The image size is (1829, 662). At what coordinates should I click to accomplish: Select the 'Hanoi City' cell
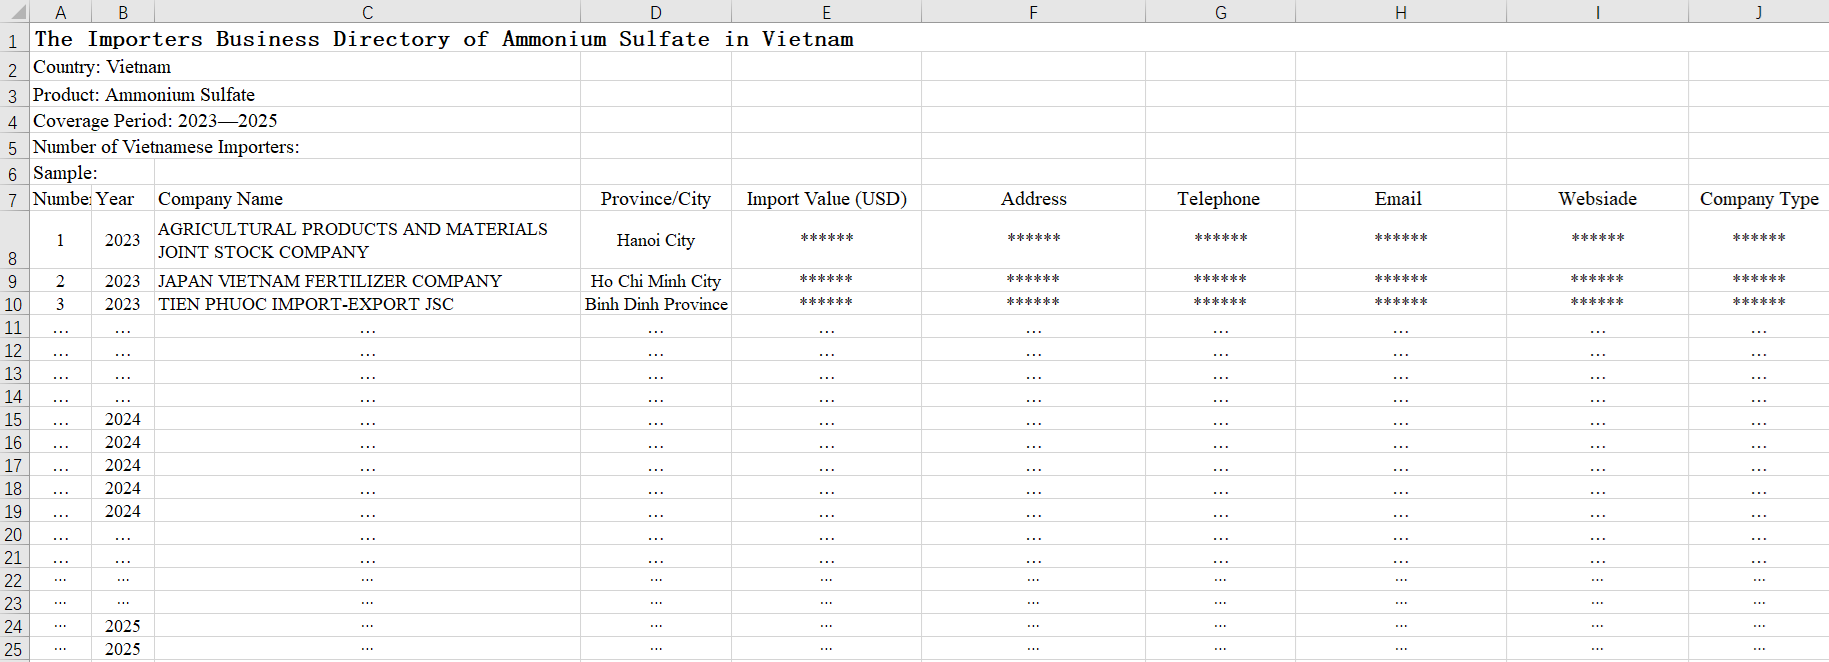(x=655, y=240)
